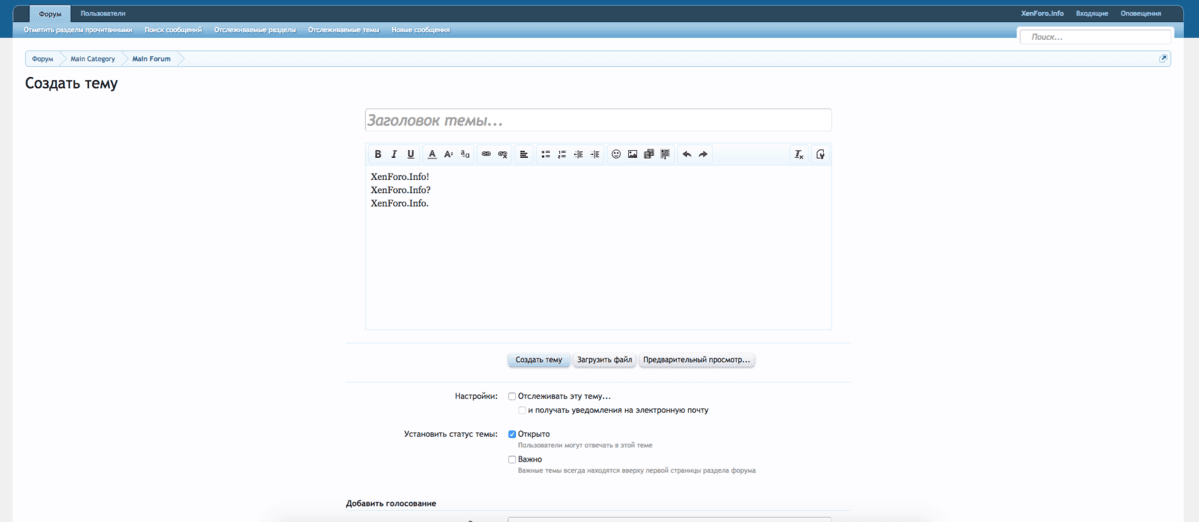Open the 'Входящие' inbox link

[x=1091, y=14]
